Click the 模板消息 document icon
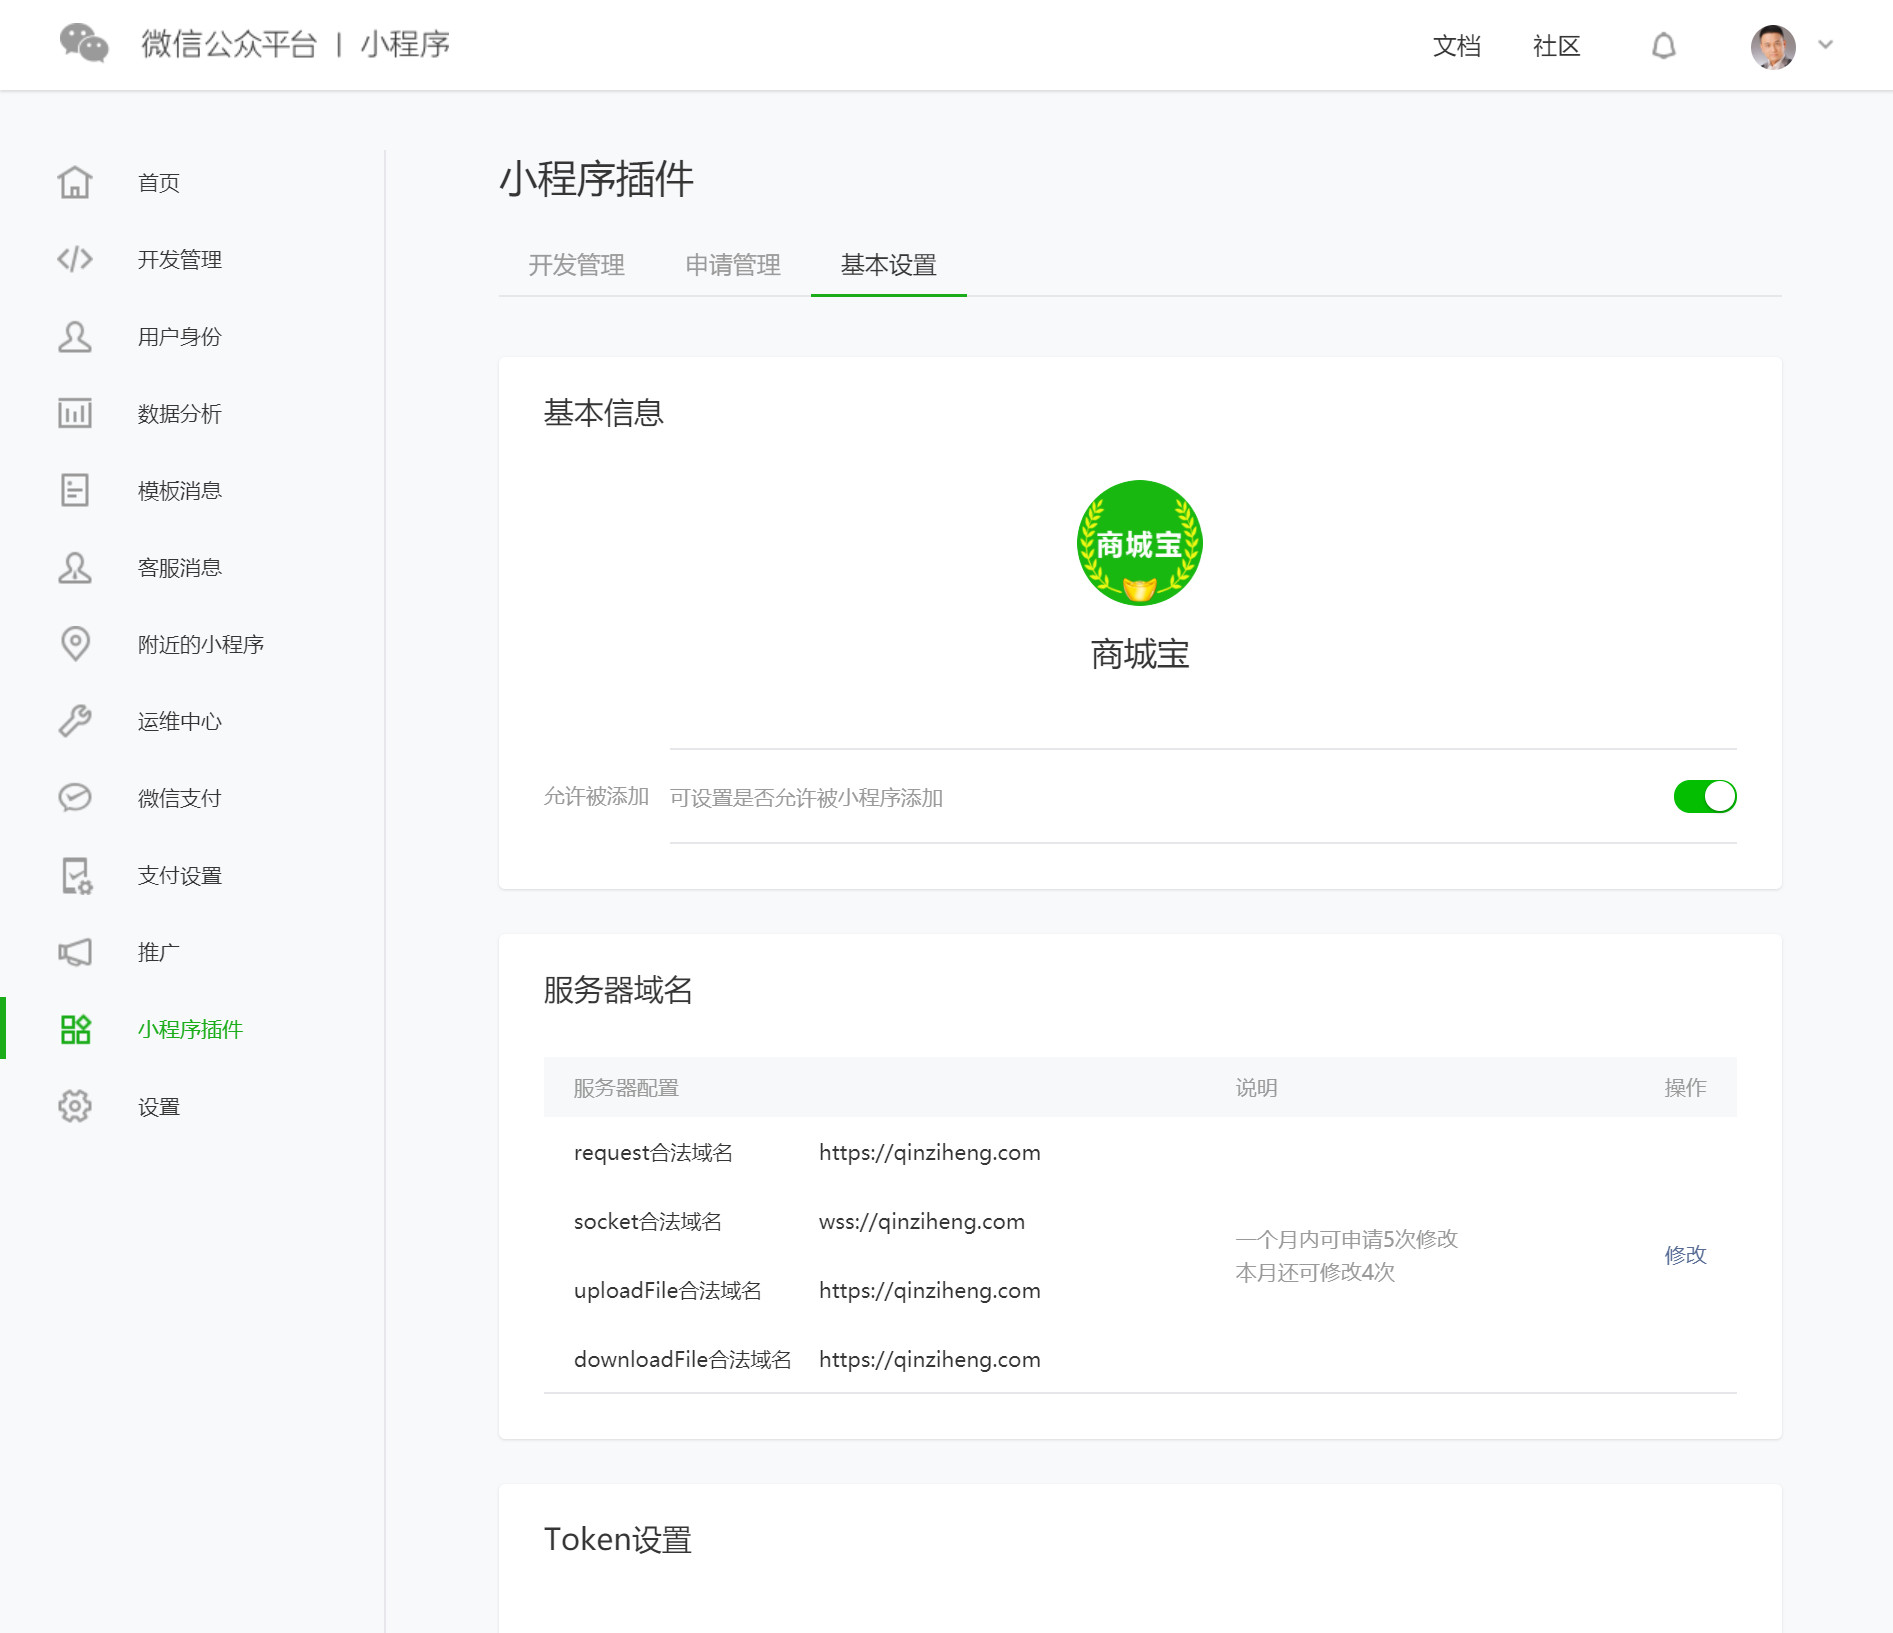 point(75,490)
